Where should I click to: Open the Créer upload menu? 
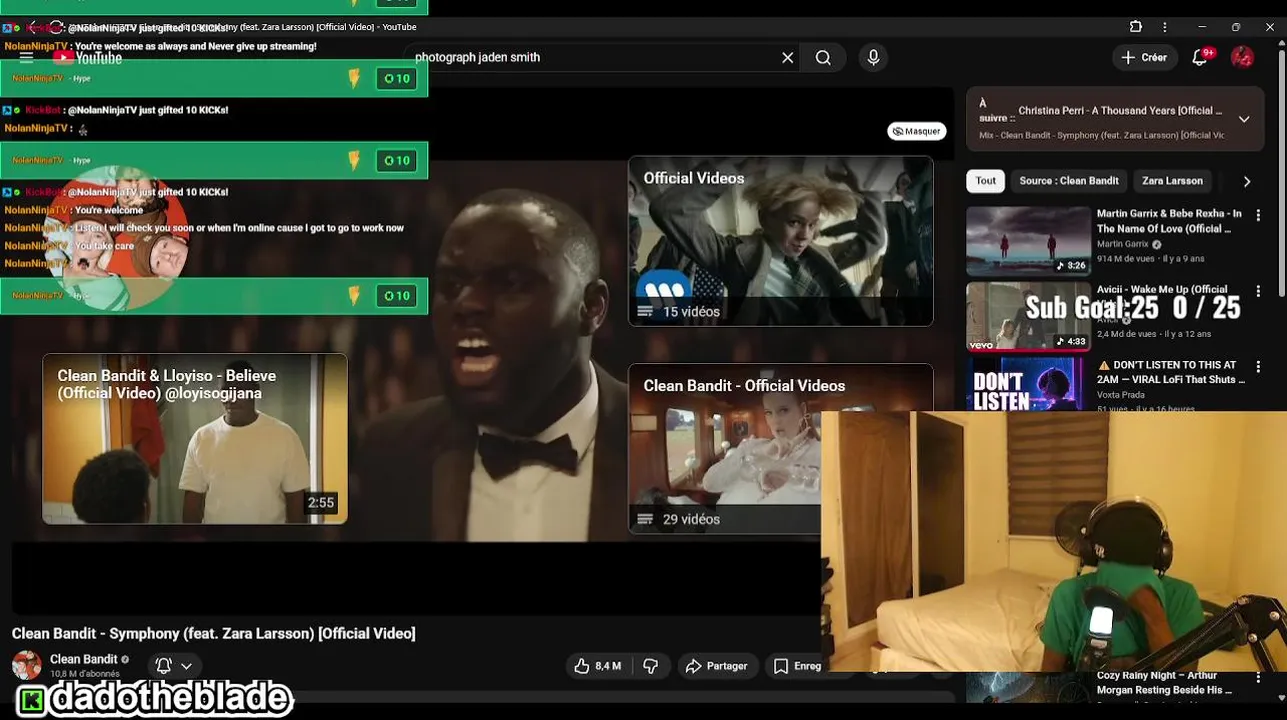click(x=1144, y=57)
